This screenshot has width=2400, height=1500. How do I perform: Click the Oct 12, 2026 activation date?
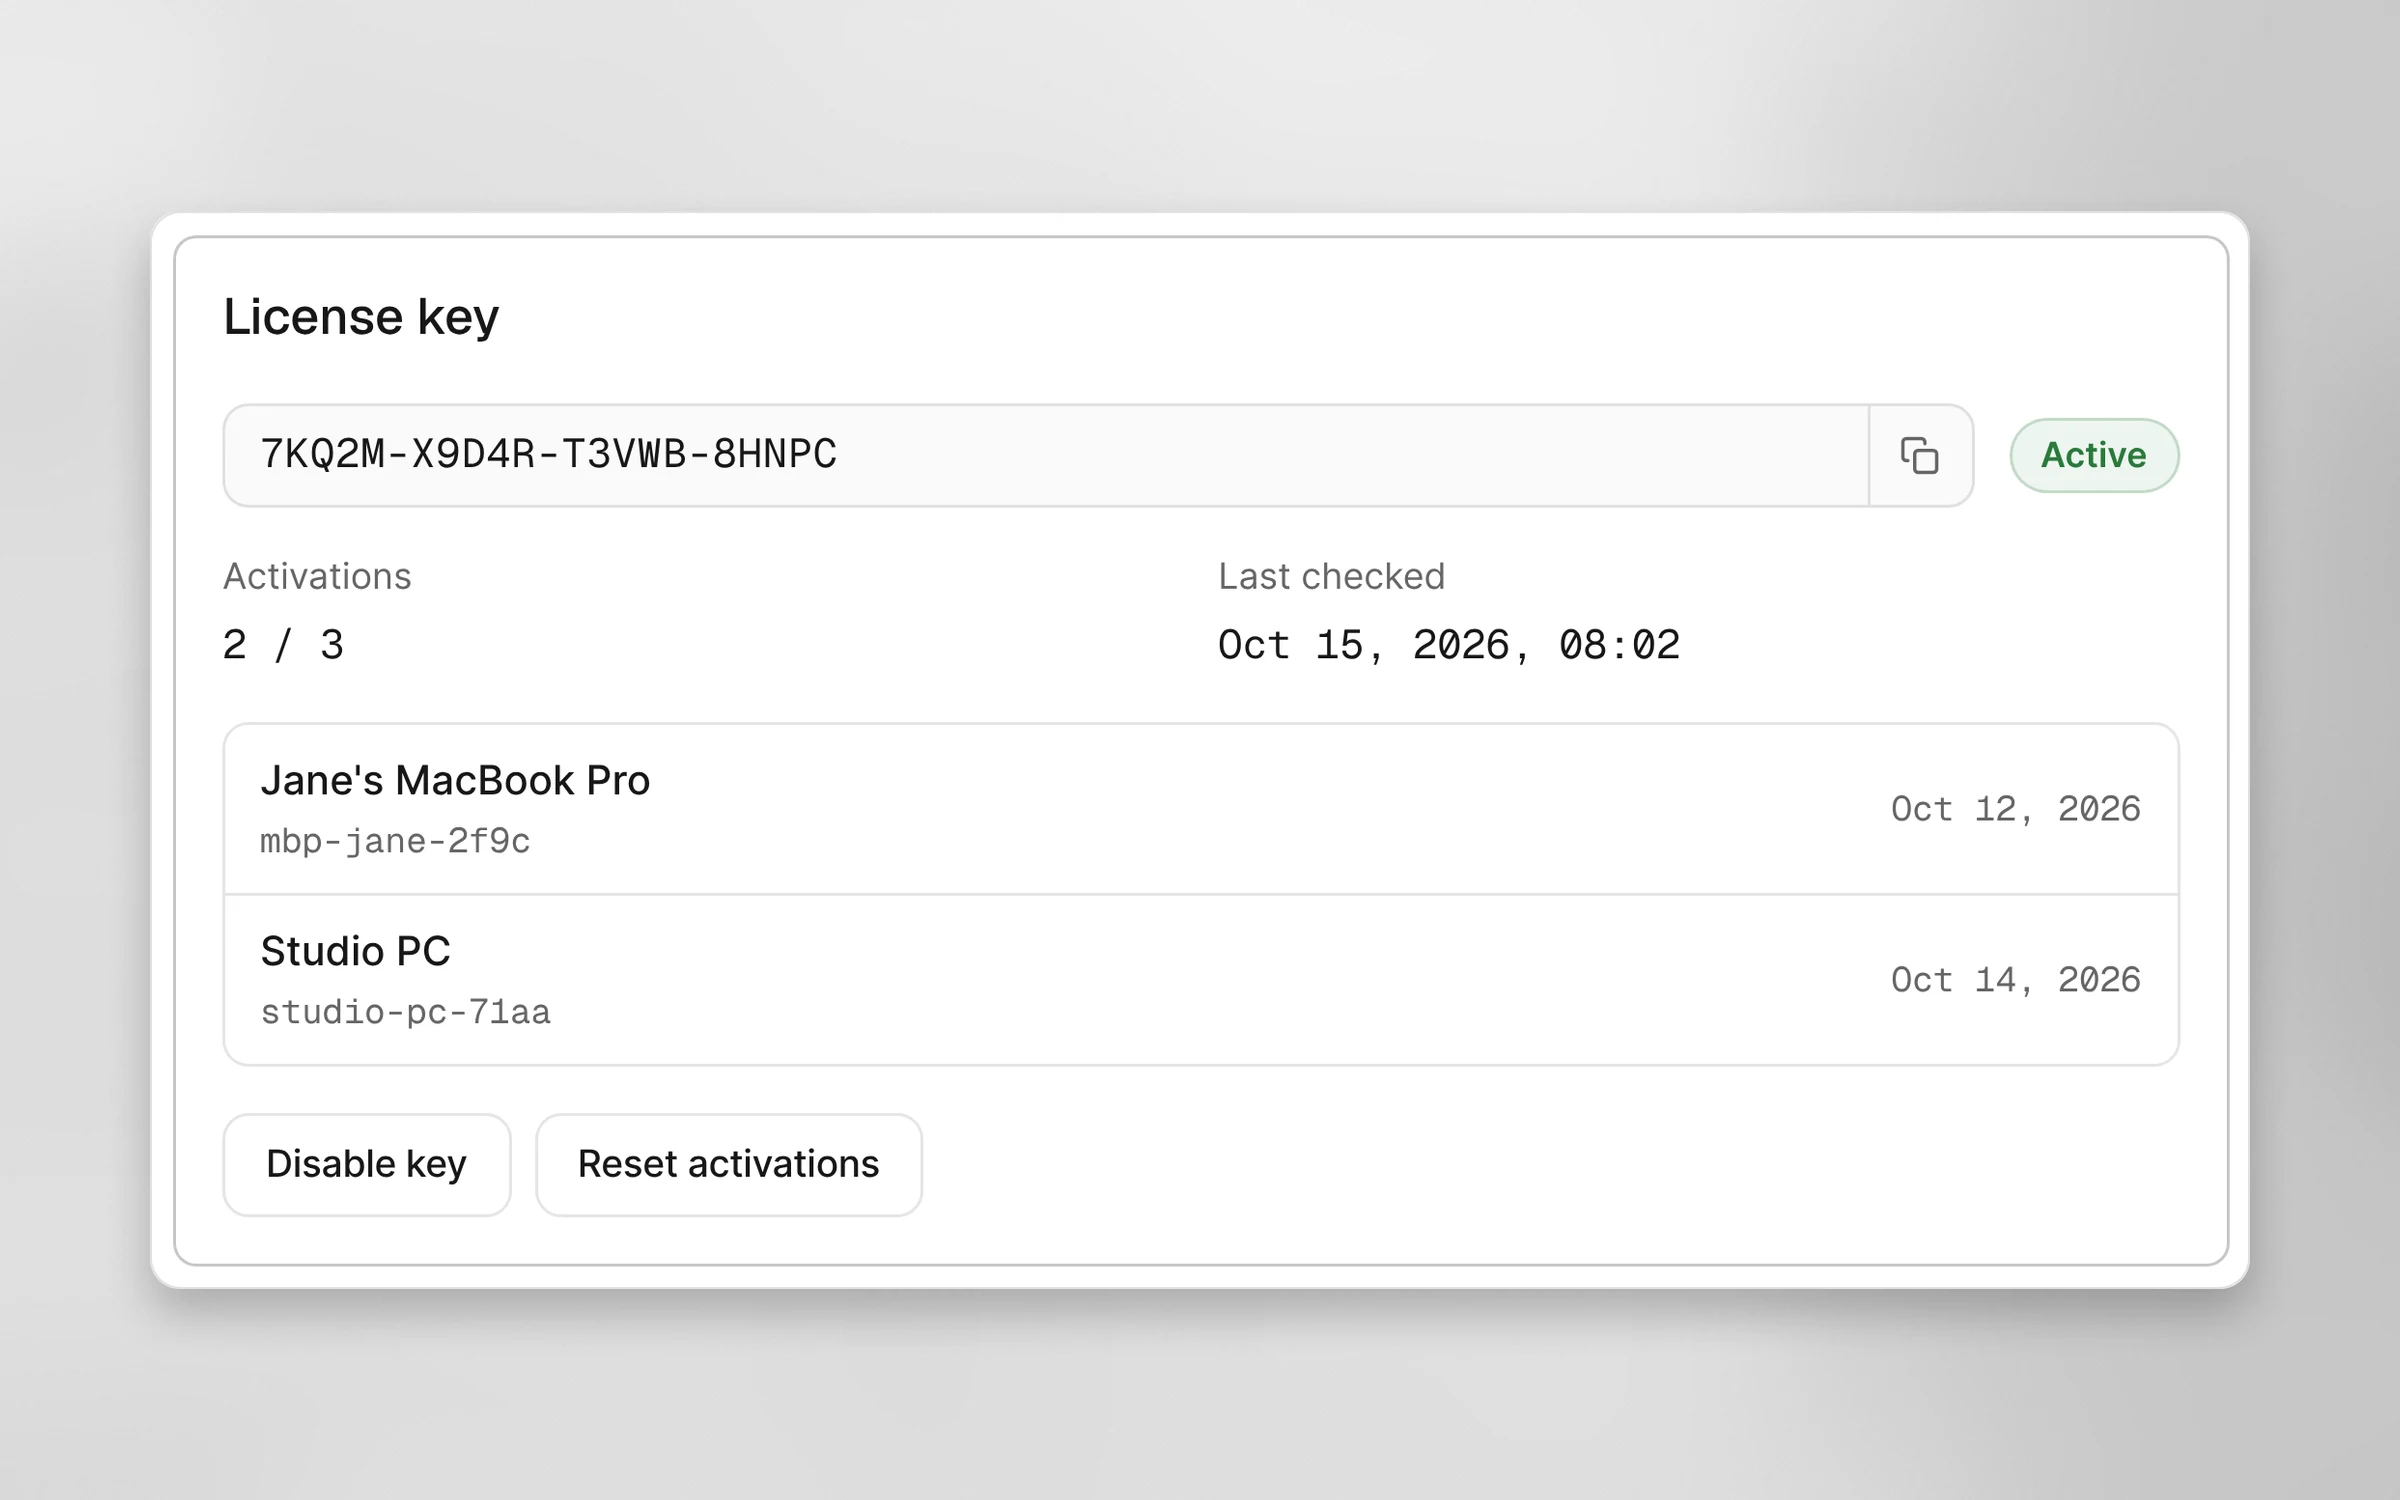click(2015, 809)
